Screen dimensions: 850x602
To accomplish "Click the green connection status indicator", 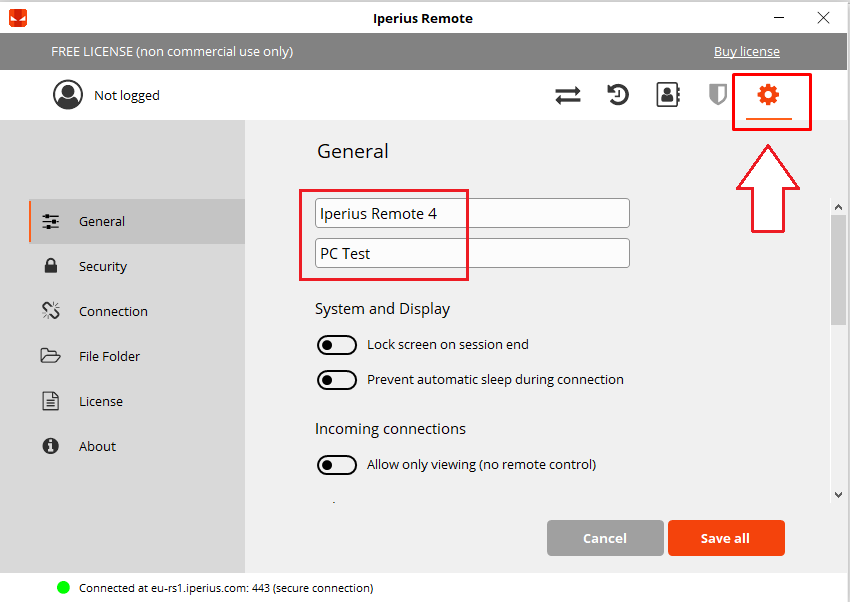I will point(63,587).
